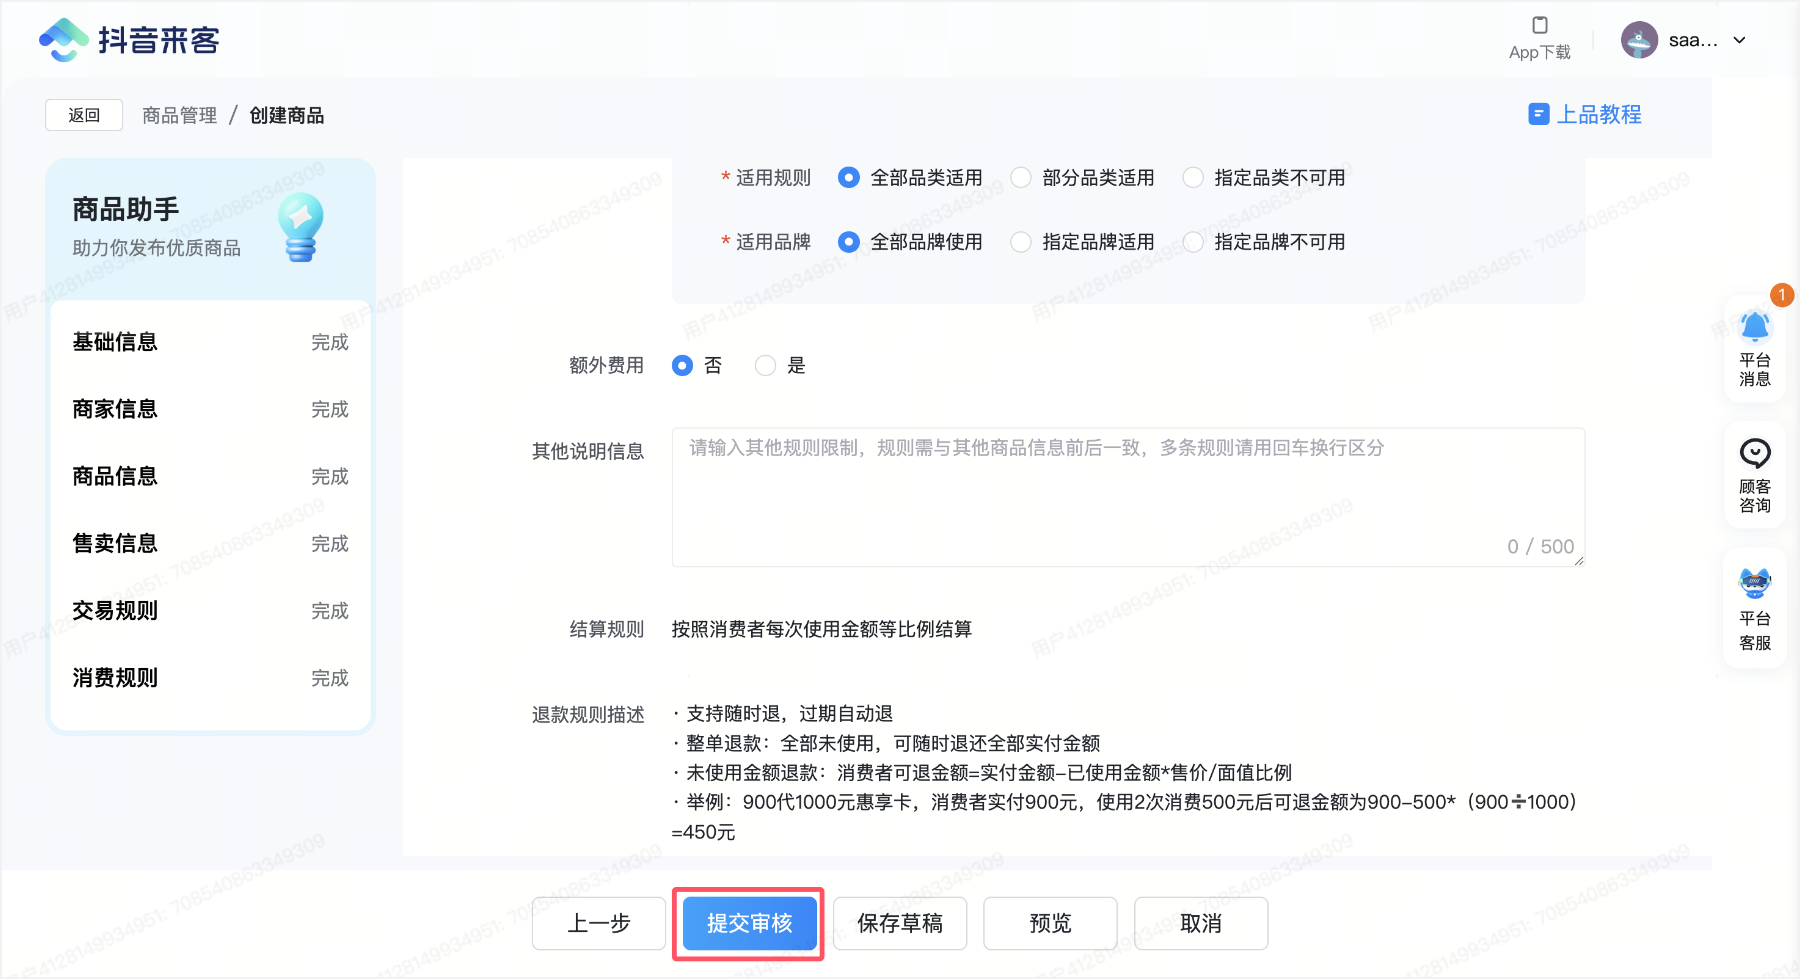The image size is (1801, 980).
Task: Set 额外费用 to 是
Action: [765, 365]
